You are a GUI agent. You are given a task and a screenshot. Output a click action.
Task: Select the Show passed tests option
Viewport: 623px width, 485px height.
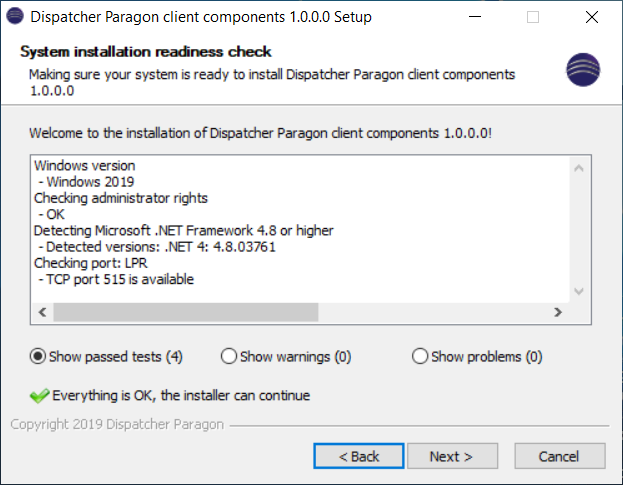(39, 357)
